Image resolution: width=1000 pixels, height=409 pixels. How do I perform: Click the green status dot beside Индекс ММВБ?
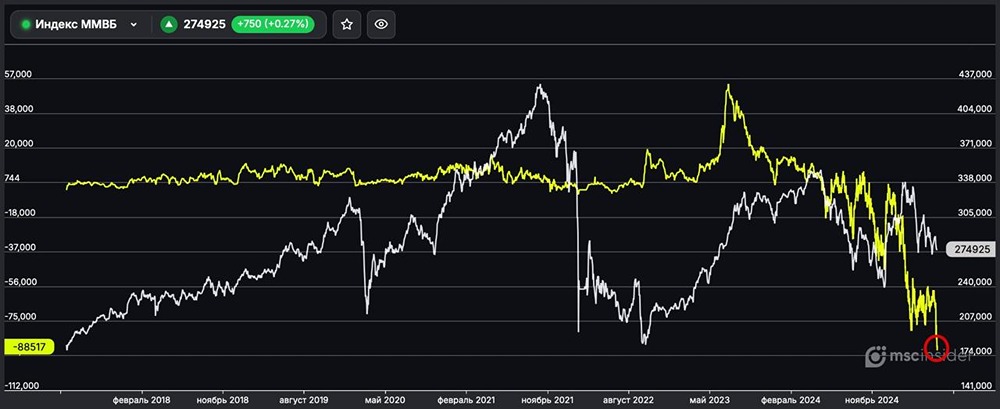tap(26, 25)
